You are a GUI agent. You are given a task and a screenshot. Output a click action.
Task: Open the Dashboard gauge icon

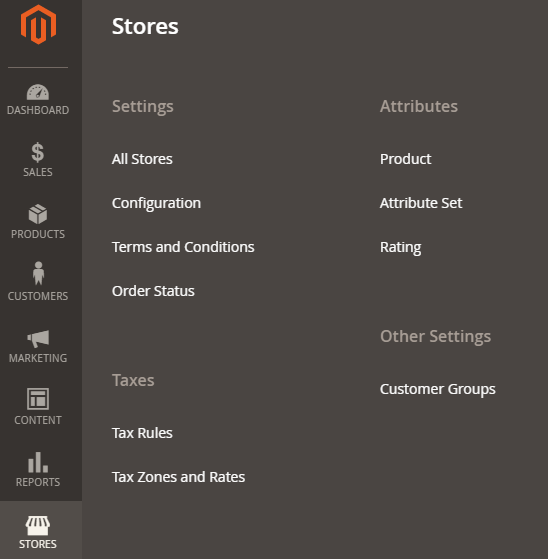[x=38, y=92]
